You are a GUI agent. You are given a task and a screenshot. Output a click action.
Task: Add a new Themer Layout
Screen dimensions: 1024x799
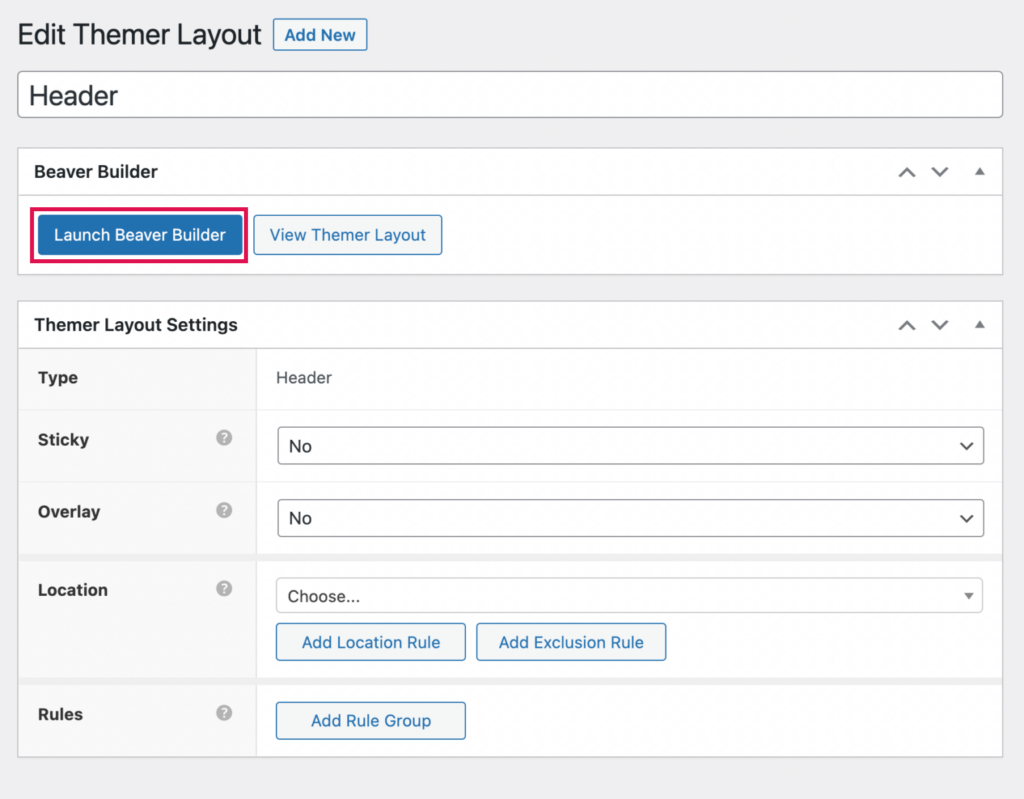click(x=320, y=34)
